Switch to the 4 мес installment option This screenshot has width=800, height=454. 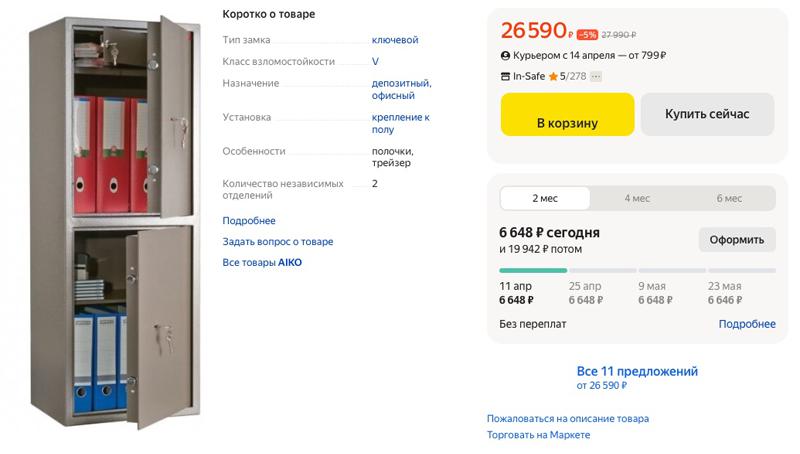(637, 198)
